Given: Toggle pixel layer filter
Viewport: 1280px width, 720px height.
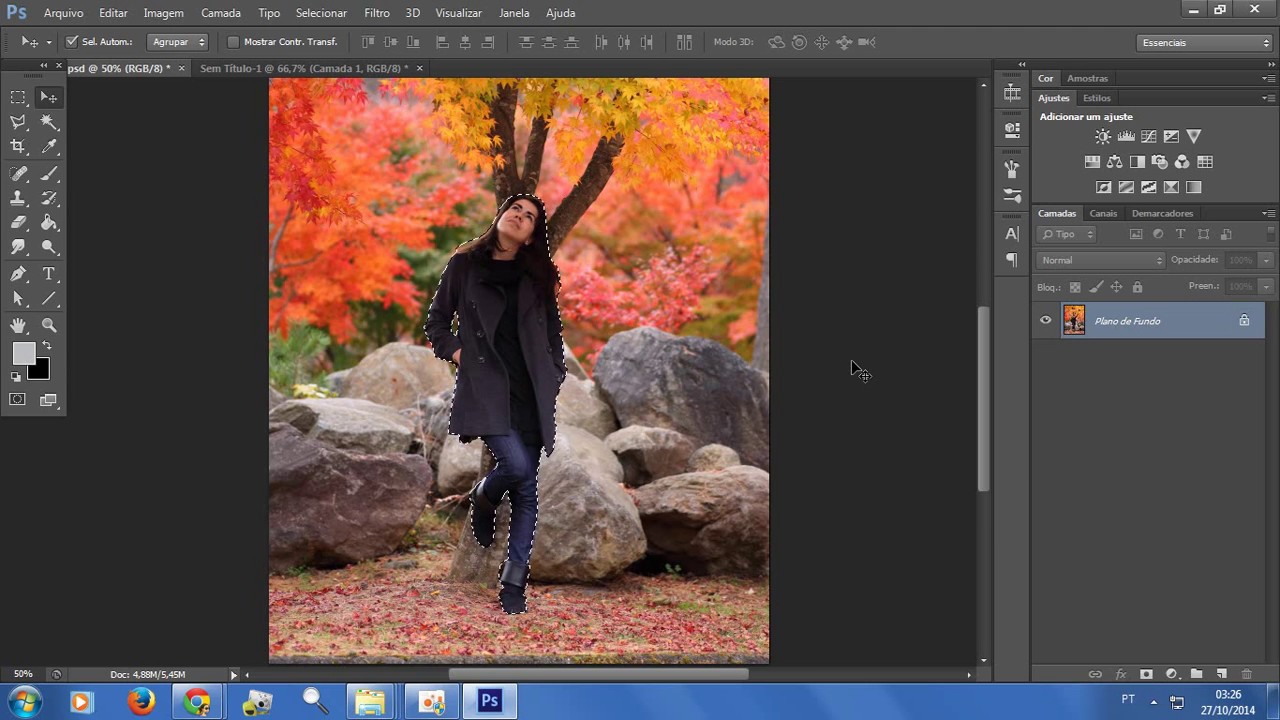Looking at the screenshot, I should click(x=1136, y=234).
